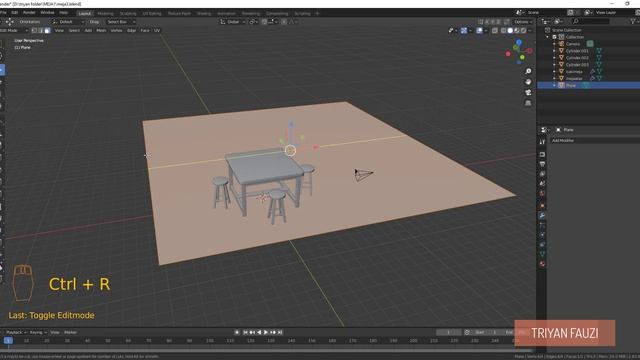640x360 pixels.
Task: Click timeline horizontal scrollbar
Action: [x=267, y=351]
